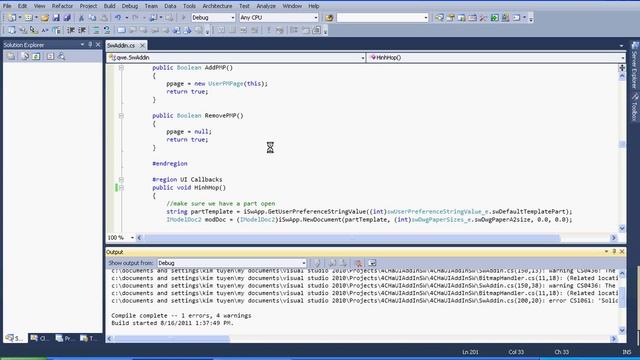The image size is (640, 360).
Task: Collapse the HinhHop() method outline
Action: [x=121, y=188]
